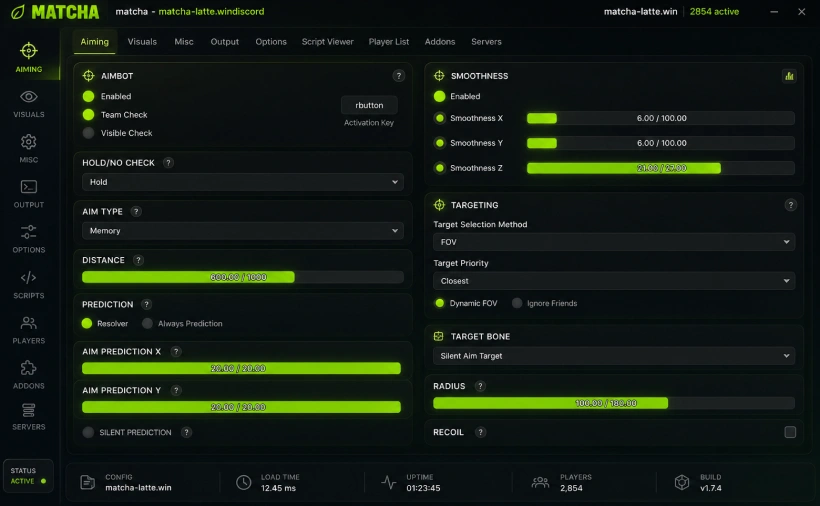This screenshot has width=820, height=506.
Task: Enable Silent Prediction
Action: [88, 432]
